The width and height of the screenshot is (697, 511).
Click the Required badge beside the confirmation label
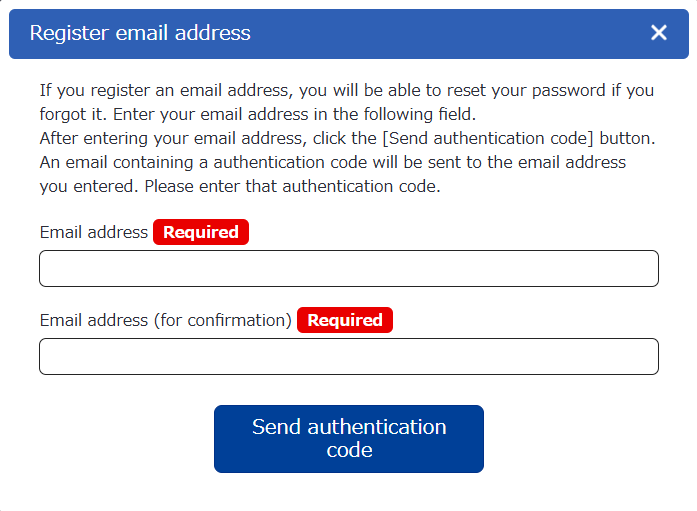344,320
